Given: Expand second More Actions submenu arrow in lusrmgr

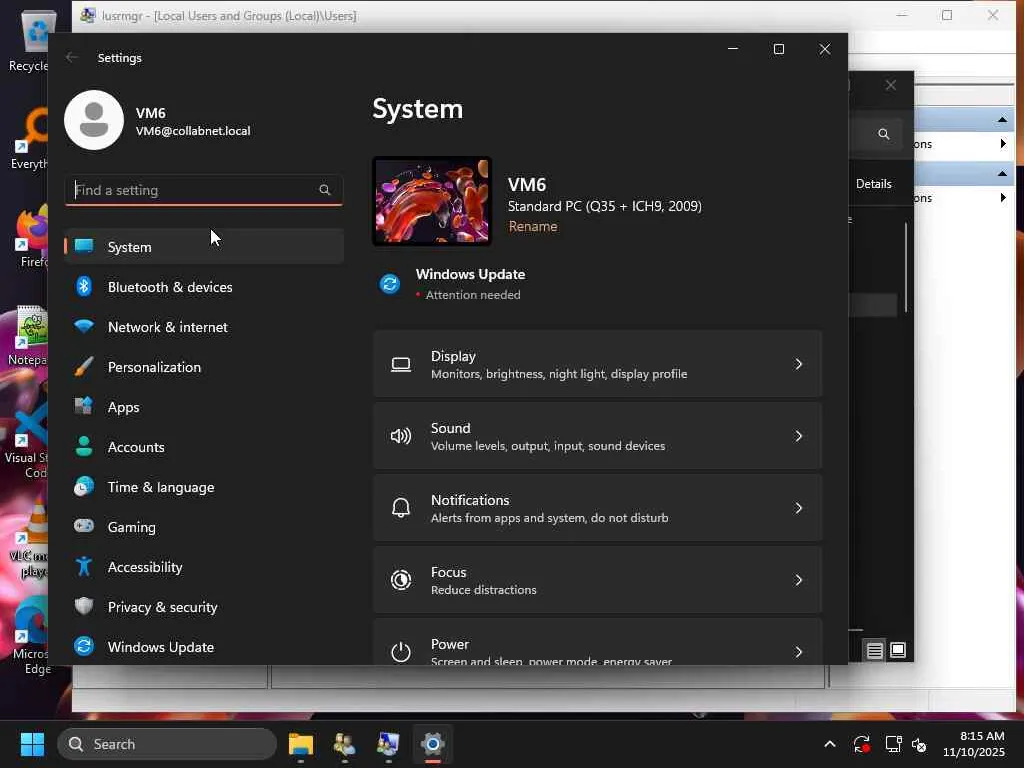Looking at the screenshot, I should click(x=1003, y=197).
